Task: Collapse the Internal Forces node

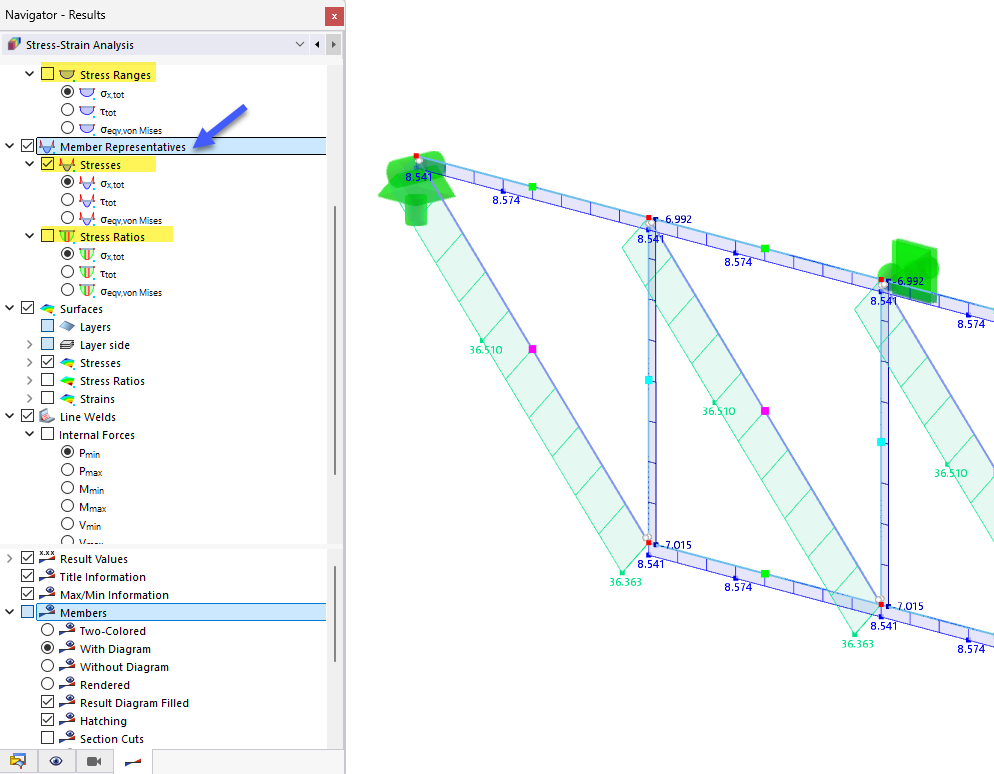Action: pos(29,434)
